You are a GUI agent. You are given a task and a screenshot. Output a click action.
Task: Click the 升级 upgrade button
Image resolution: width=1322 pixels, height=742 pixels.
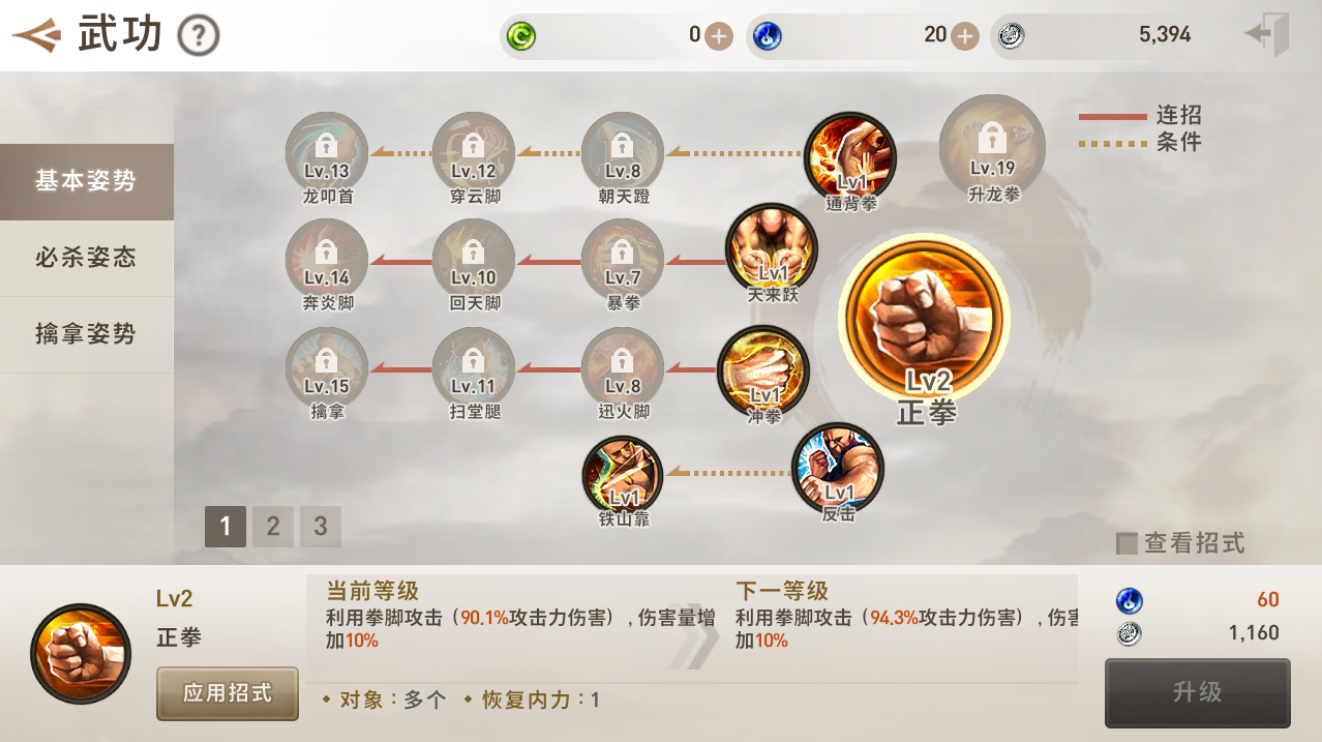[1197, 692]
